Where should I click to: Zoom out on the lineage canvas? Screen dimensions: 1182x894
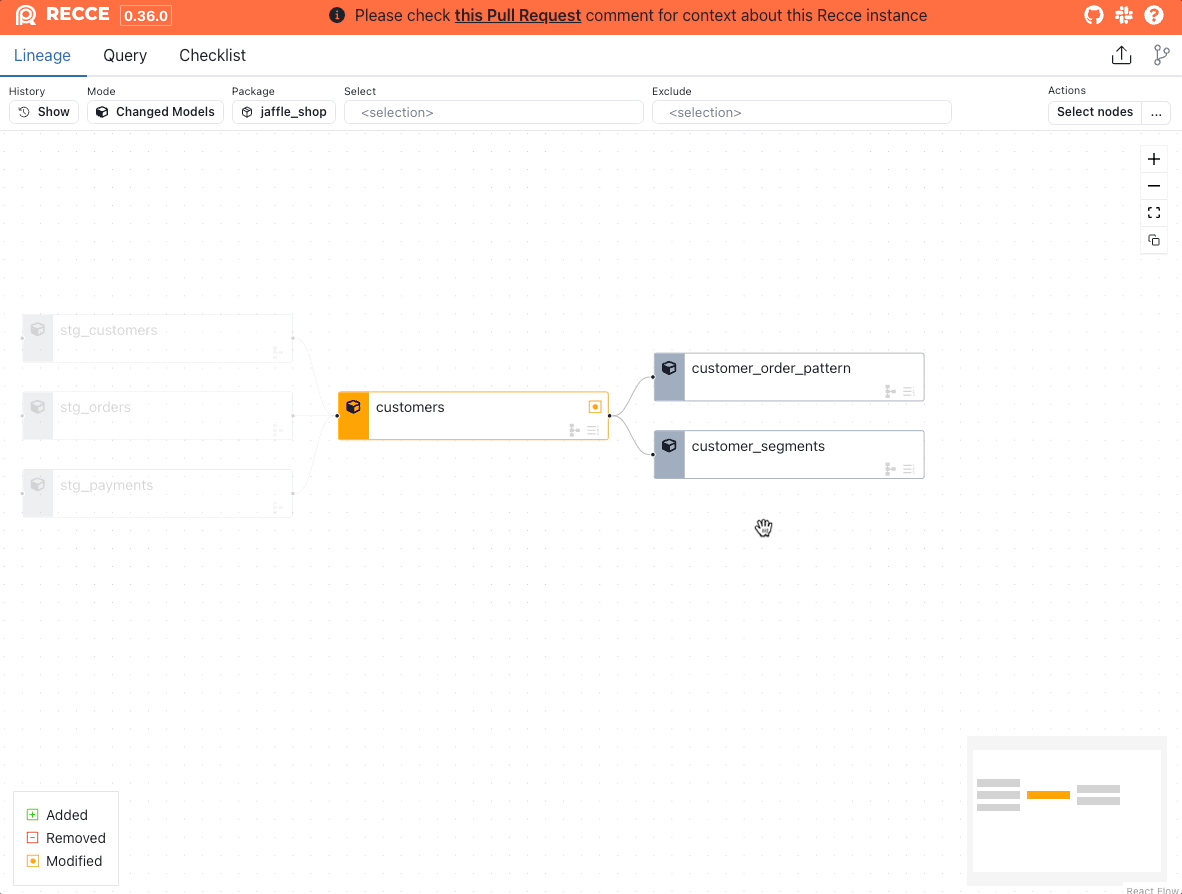[x=1154, y=186]
